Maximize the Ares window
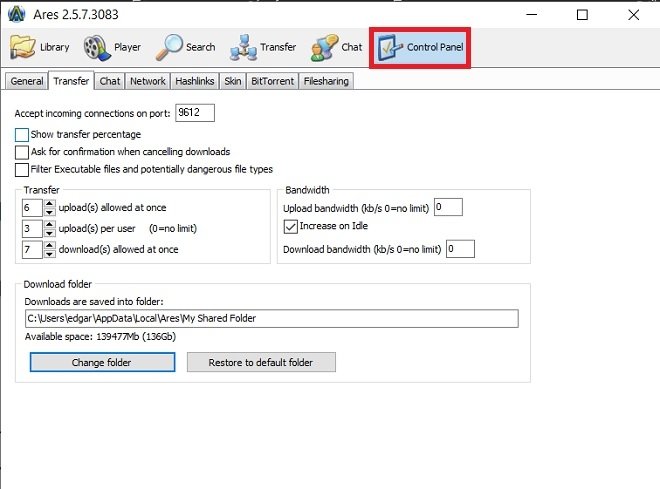The height and width of the screenshot is (489, 660). (x=582, y=15)
